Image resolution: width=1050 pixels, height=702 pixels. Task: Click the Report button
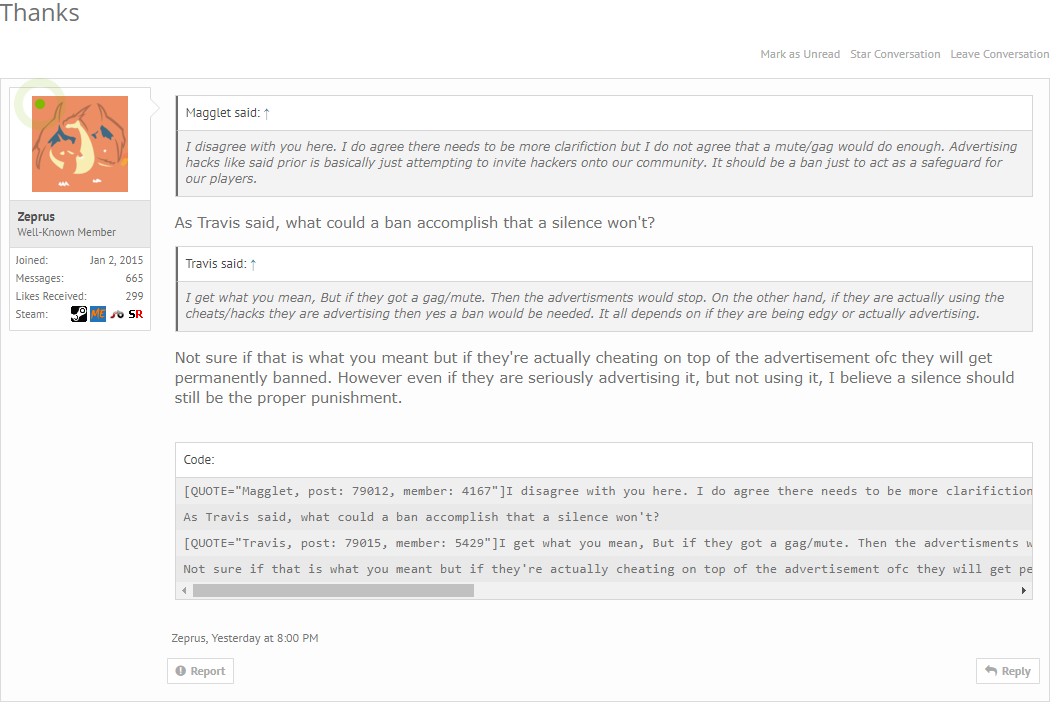pos(200,671)
